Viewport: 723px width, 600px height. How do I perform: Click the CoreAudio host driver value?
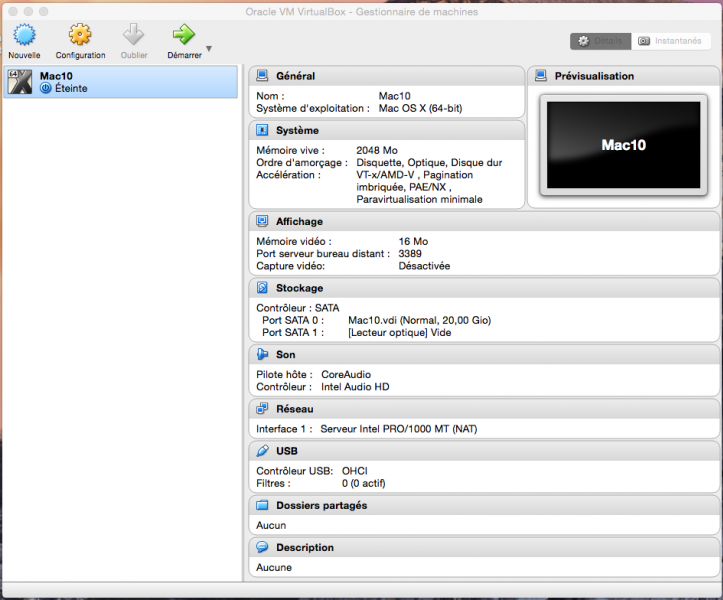(346, 374)
